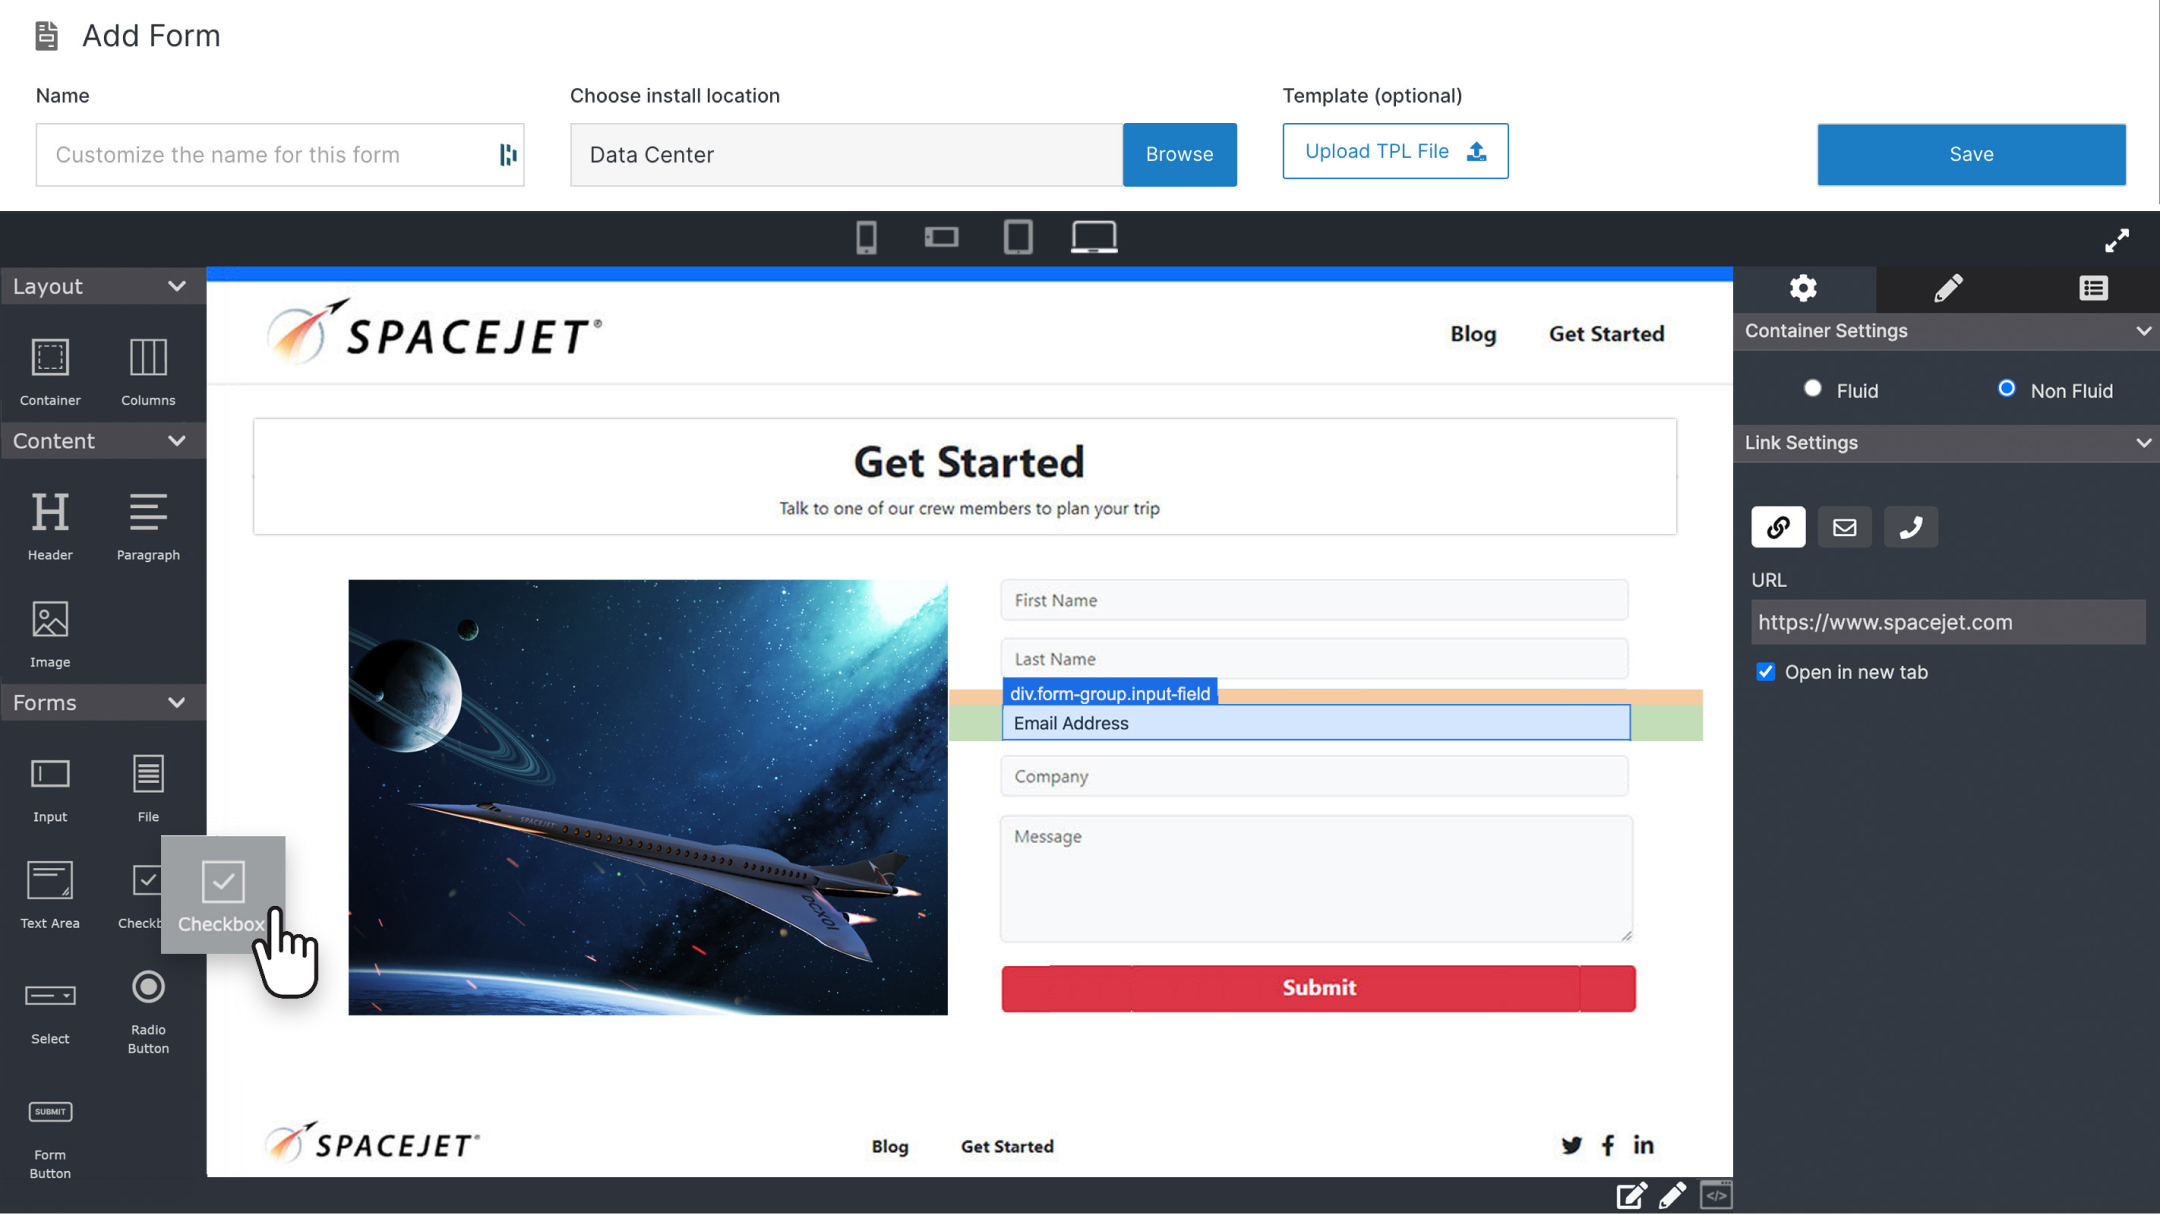
Task: Select the Radio Button form element
Action: tap(148, 1012)
